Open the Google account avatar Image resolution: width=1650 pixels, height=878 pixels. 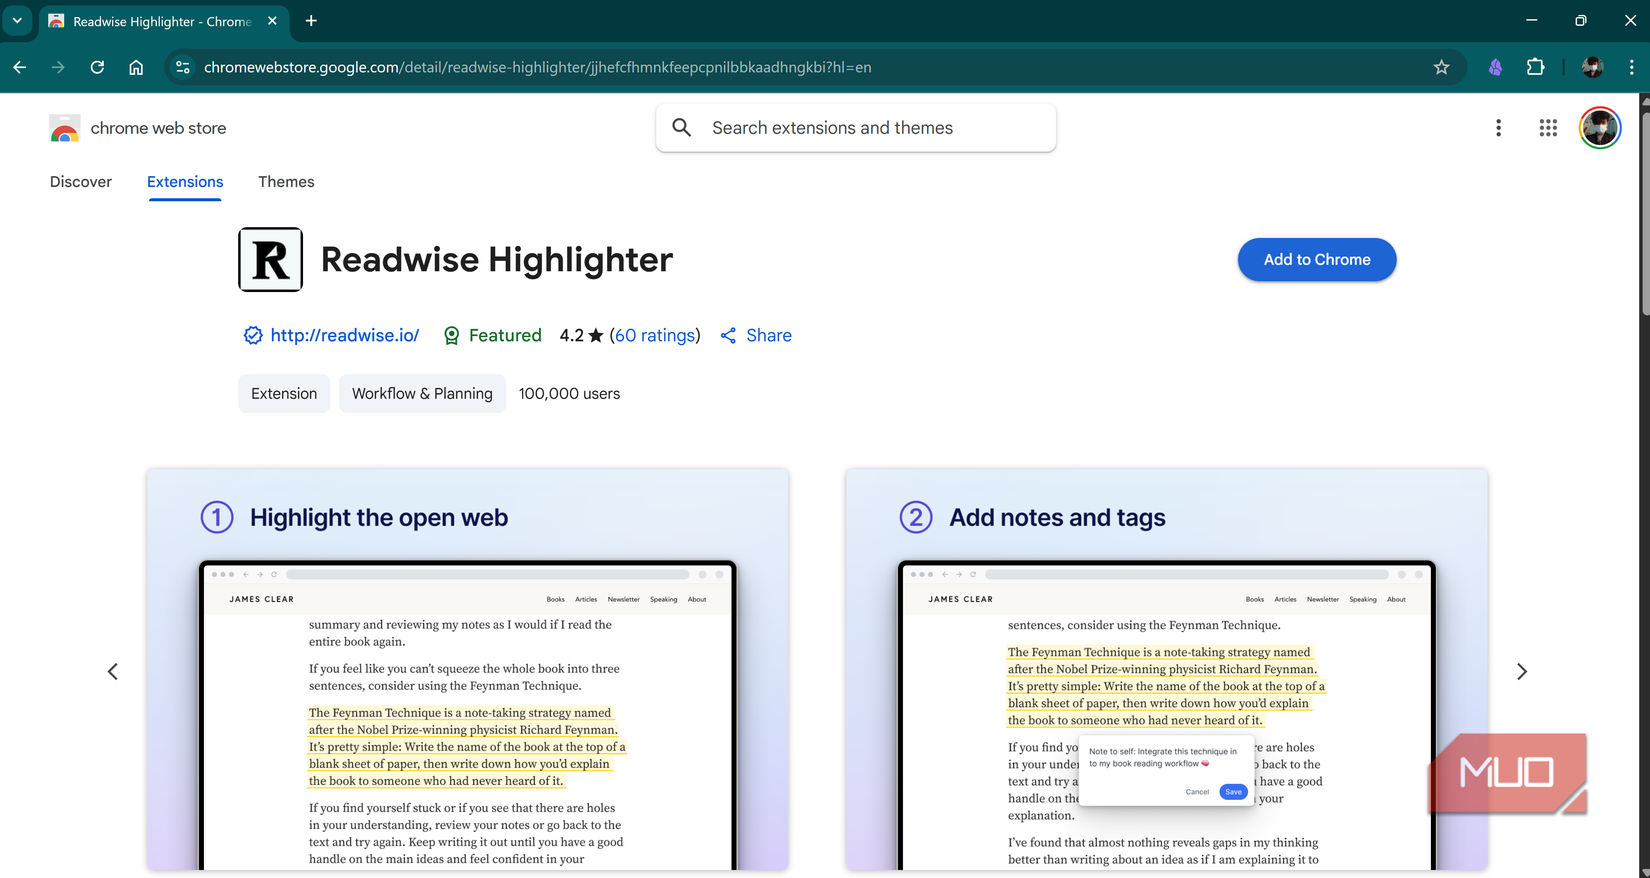(x=1600, y=128)
